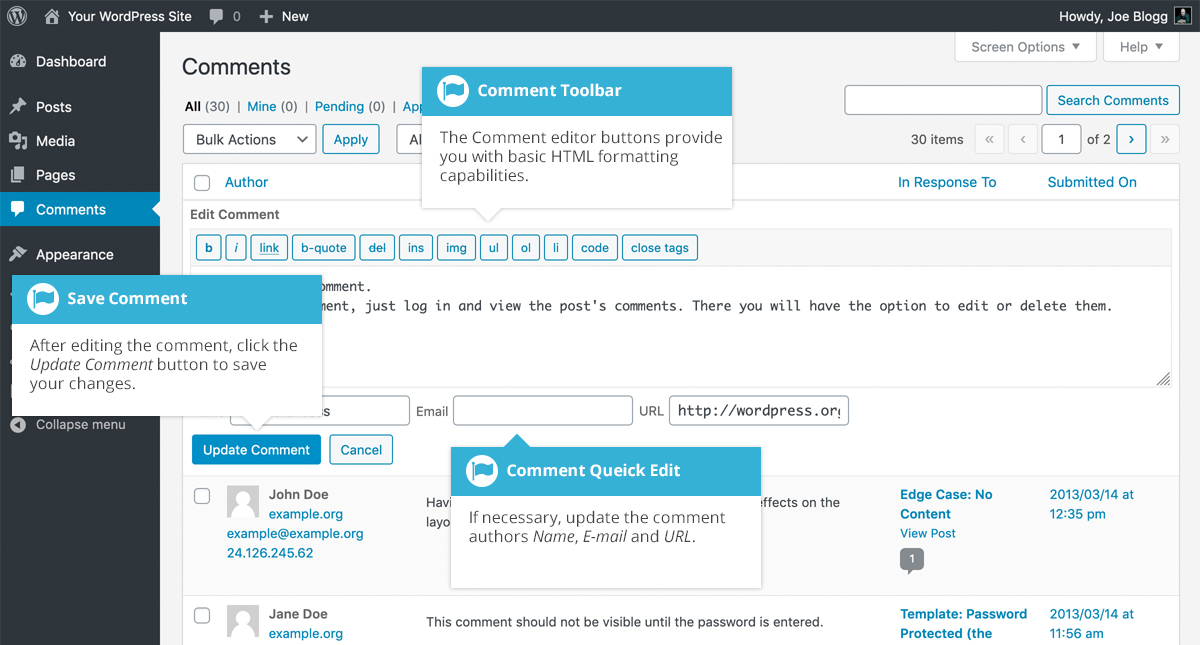Select Comments in the sidebar
Viewport: 1200px width, 645px height.
[80, 209]
